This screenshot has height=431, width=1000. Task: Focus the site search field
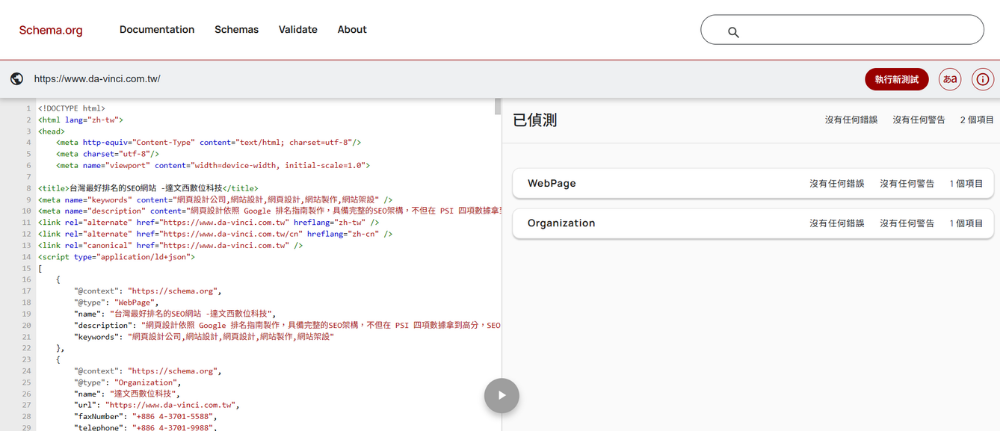(x=842, y=30)
